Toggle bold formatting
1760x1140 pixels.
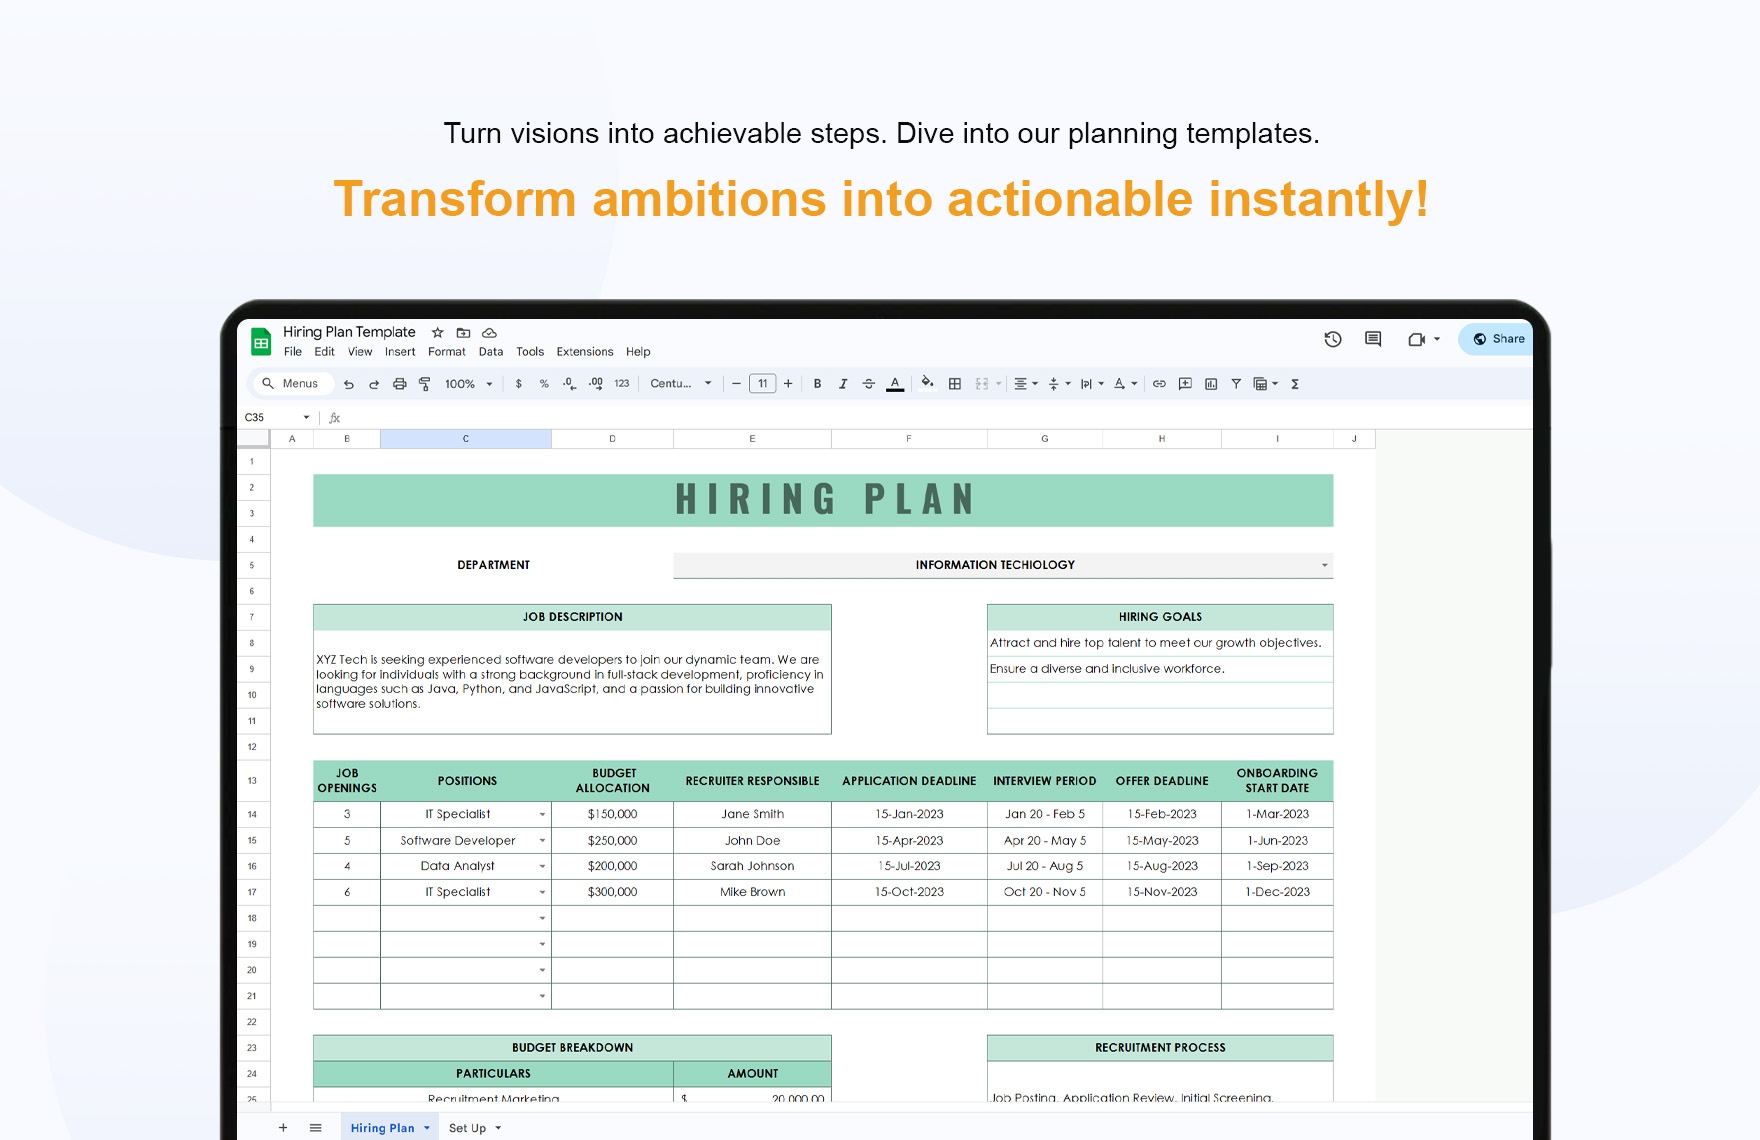[x=817, y=384]
